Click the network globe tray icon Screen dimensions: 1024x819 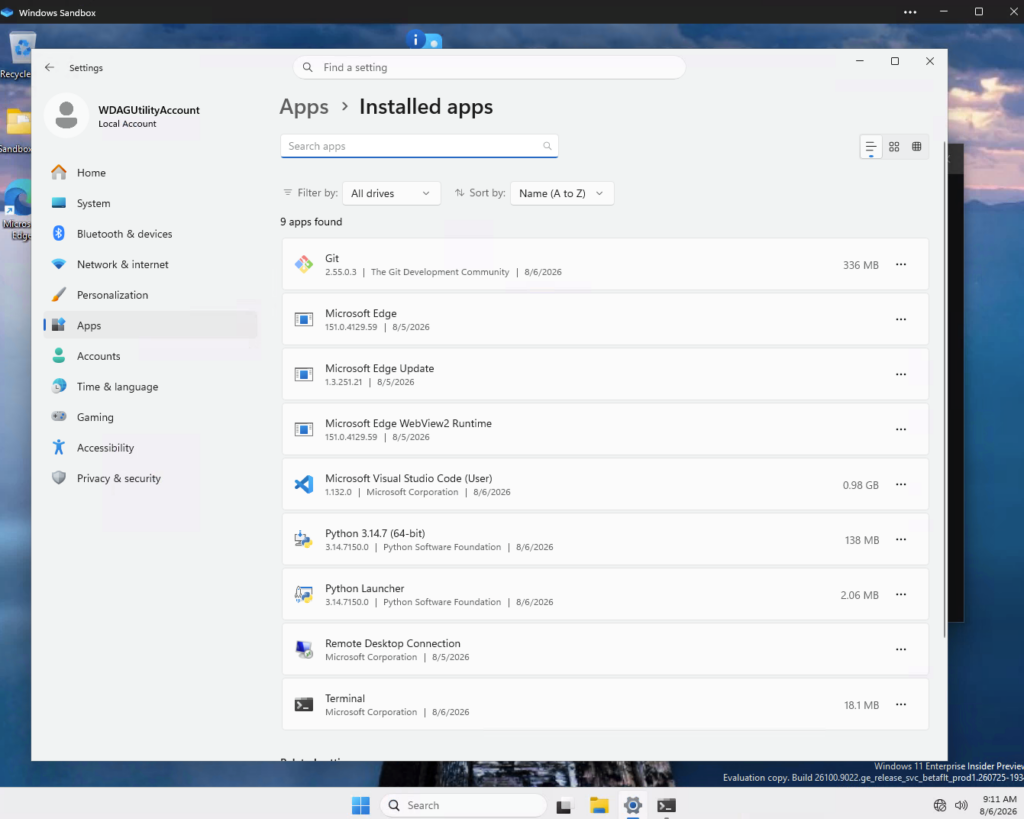940,805
